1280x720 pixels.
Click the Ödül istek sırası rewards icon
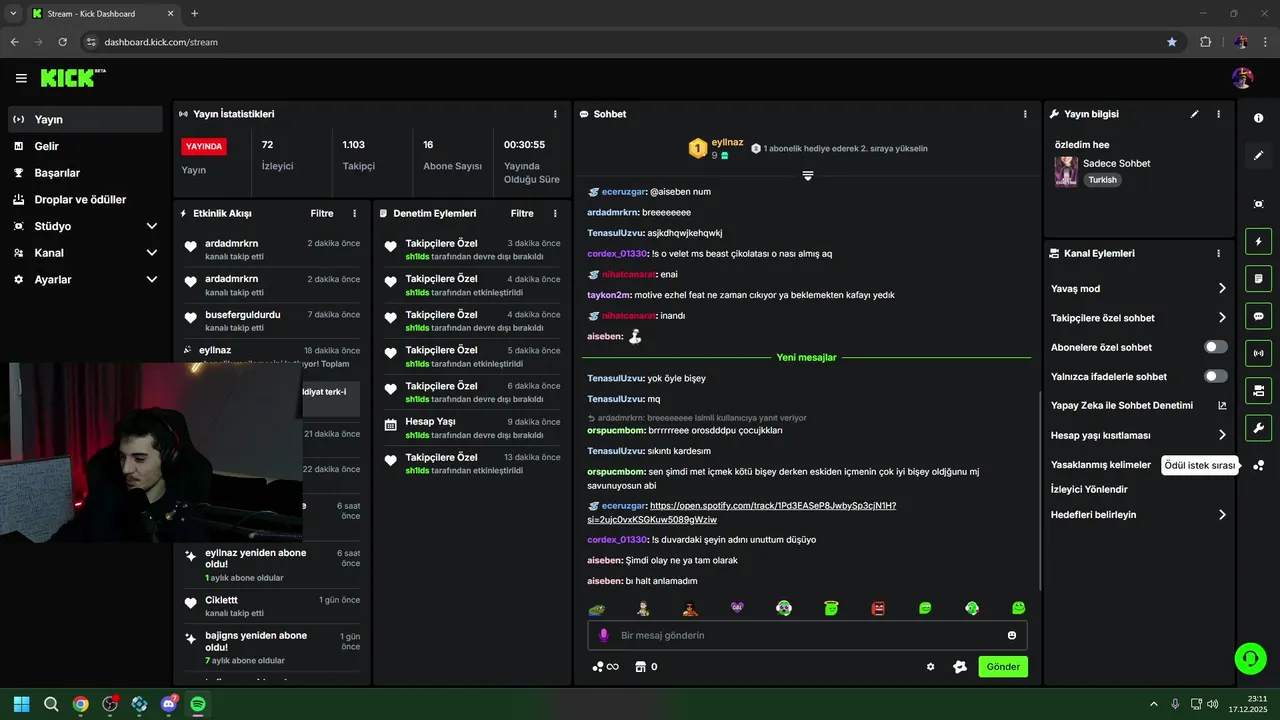point(1258,465)
